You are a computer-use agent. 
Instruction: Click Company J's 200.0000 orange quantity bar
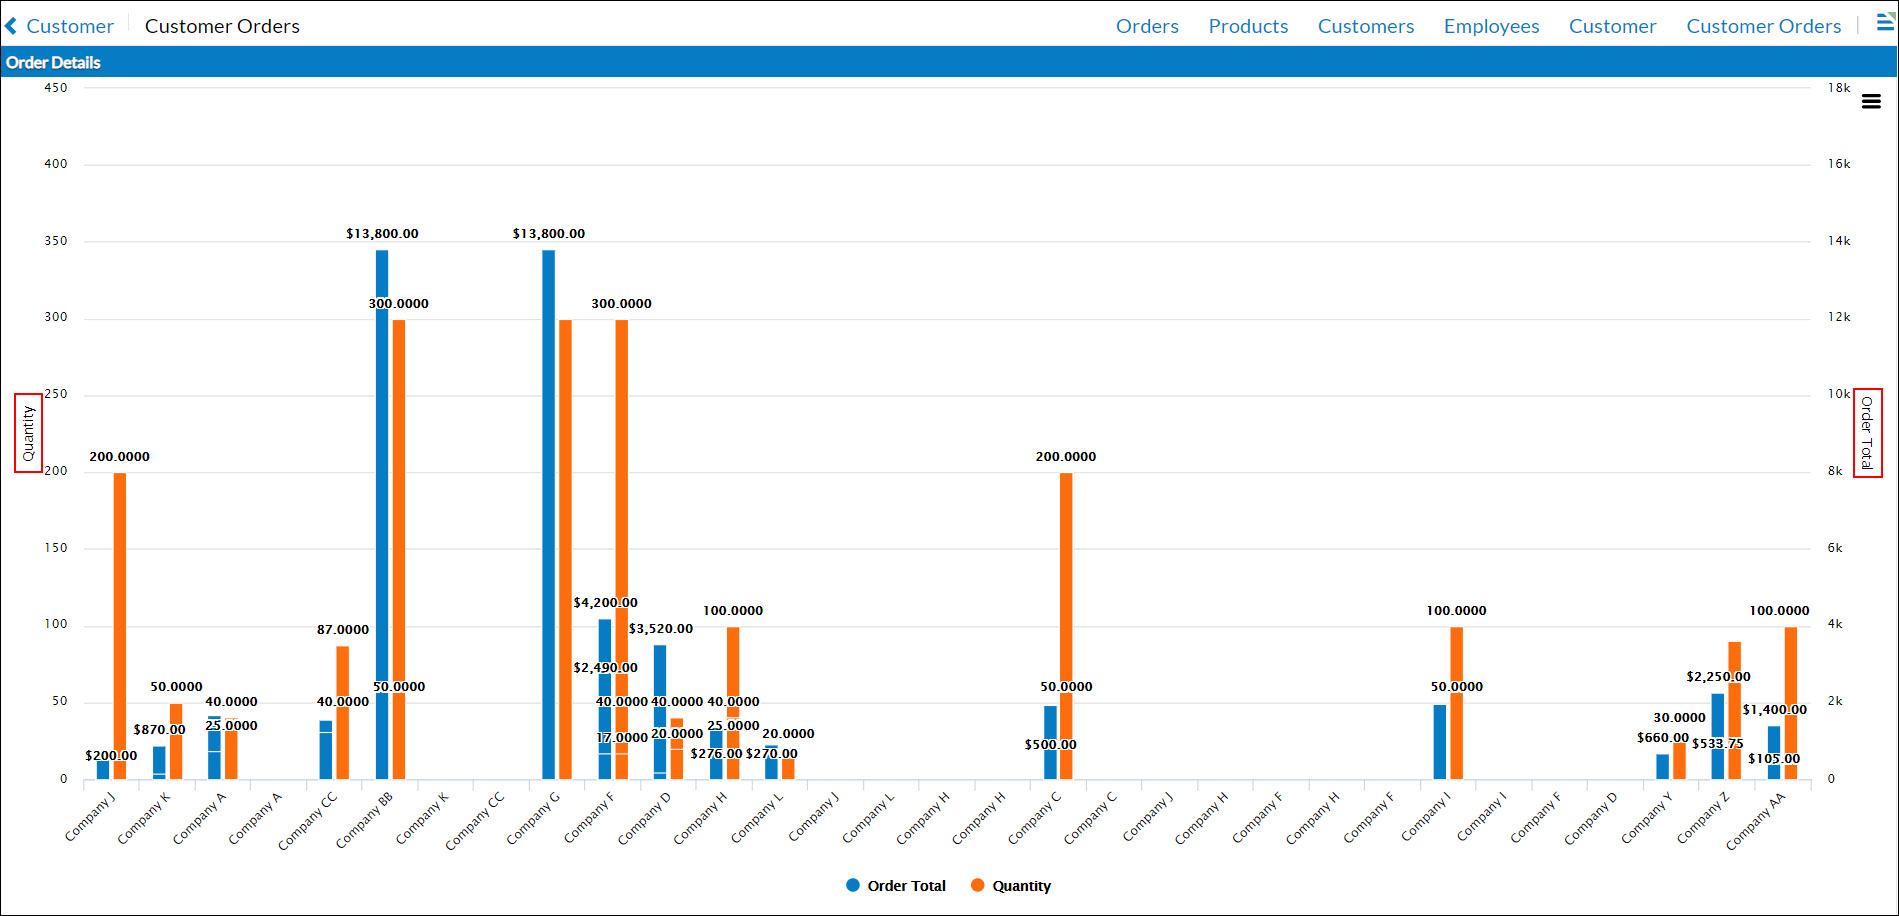tap(118, 600)
